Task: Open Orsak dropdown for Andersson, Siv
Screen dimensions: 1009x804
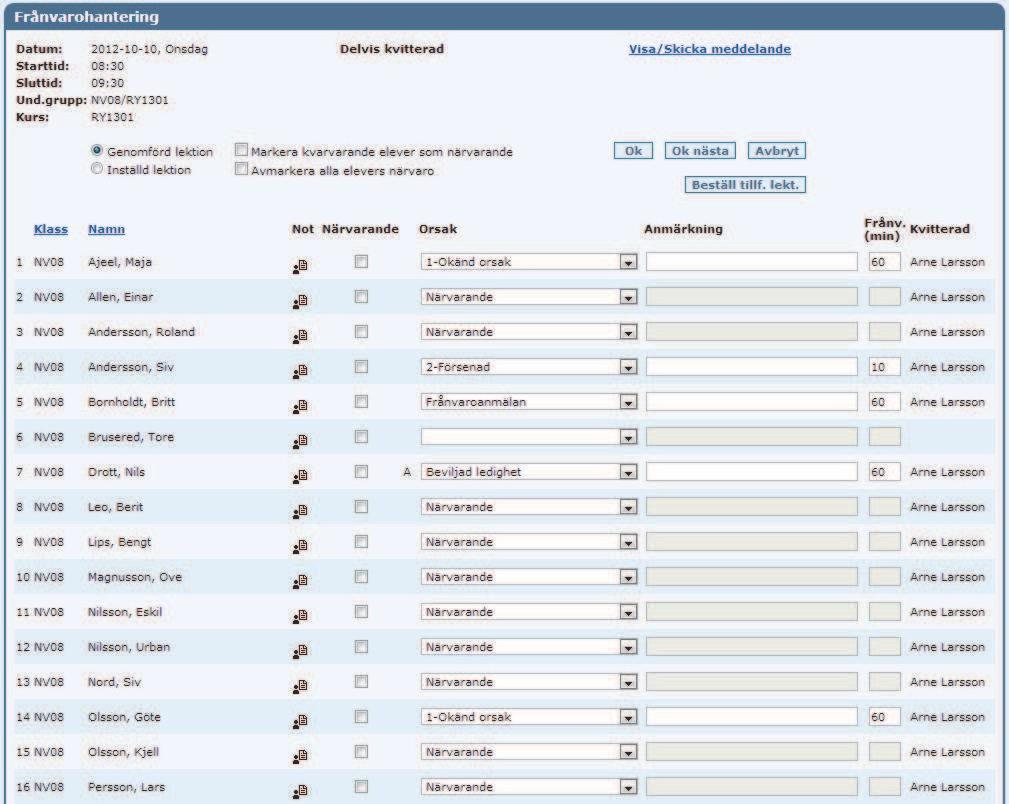Action: pyautogui.click(x=529, y=367)
